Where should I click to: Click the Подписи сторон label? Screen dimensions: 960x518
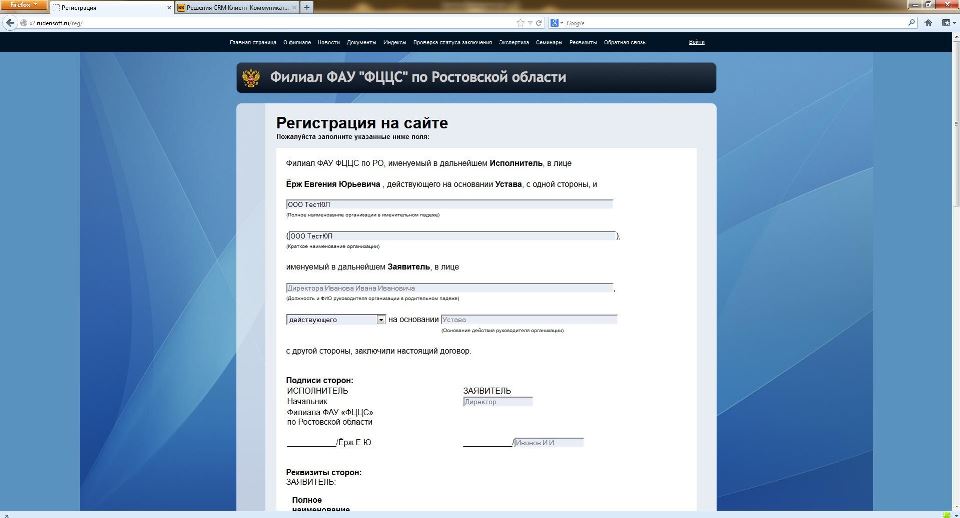click(x=320, y=380)
